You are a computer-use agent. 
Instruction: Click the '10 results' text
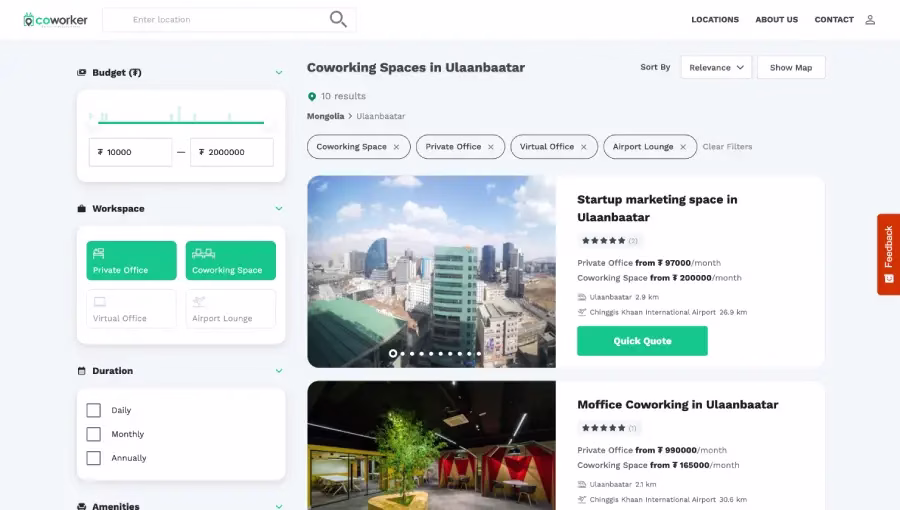pos(343,96)
